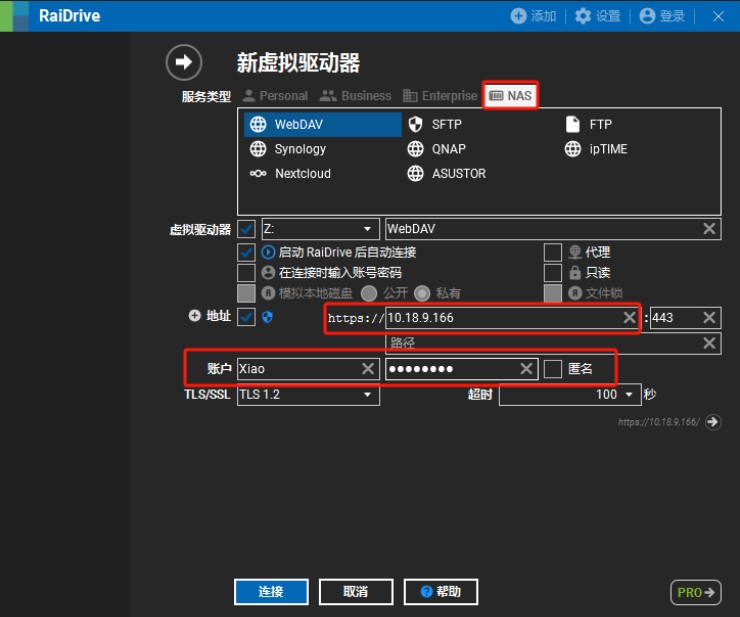Enable the 代理 proxy checkbox
740x617 pixels.
(x=553, y=253)
